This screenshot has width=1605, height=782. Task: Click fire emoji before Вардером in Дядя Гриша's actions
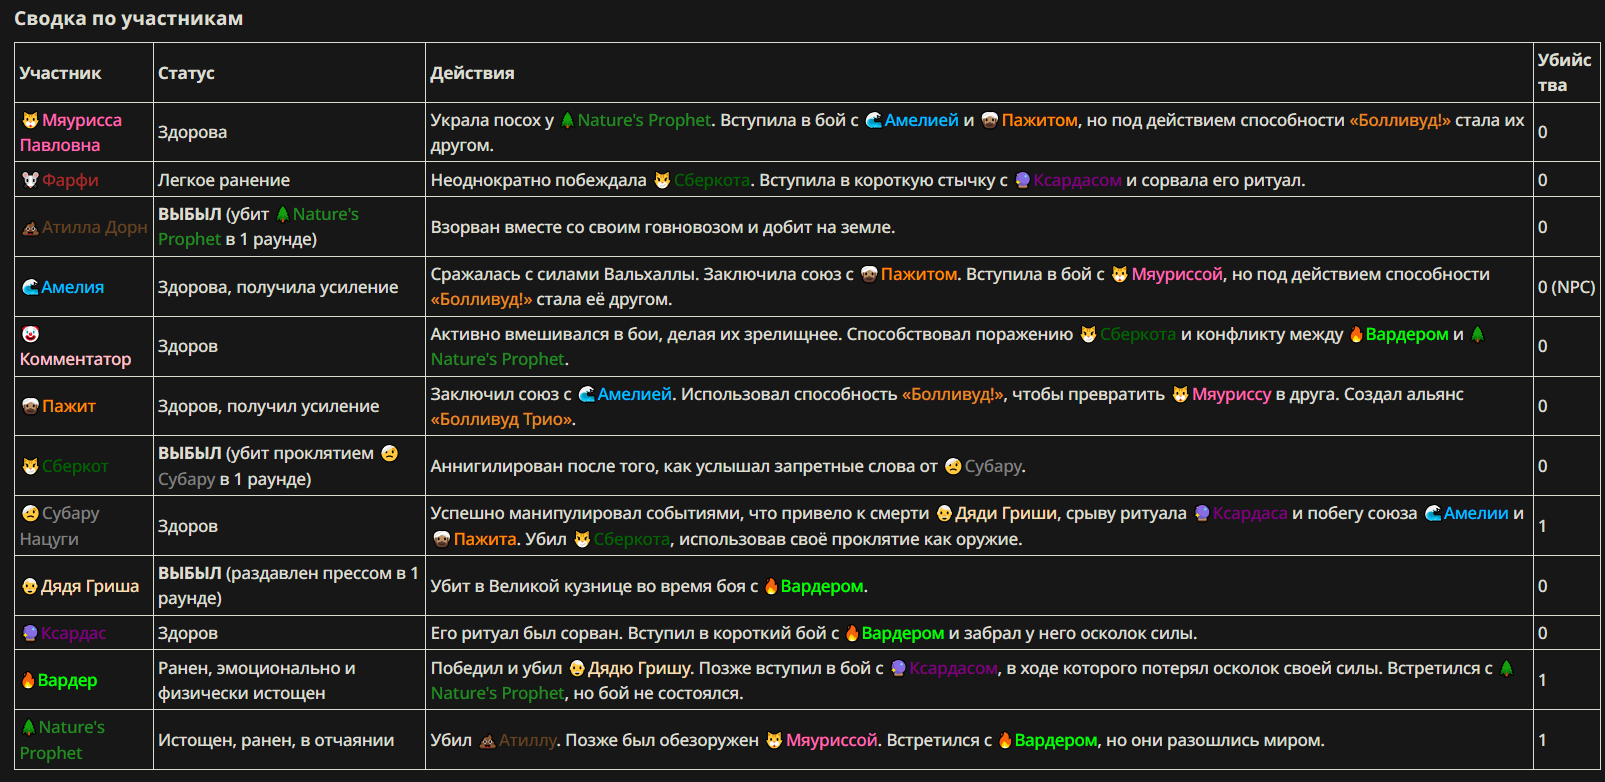pyautogui.click(x=771, y=586)
